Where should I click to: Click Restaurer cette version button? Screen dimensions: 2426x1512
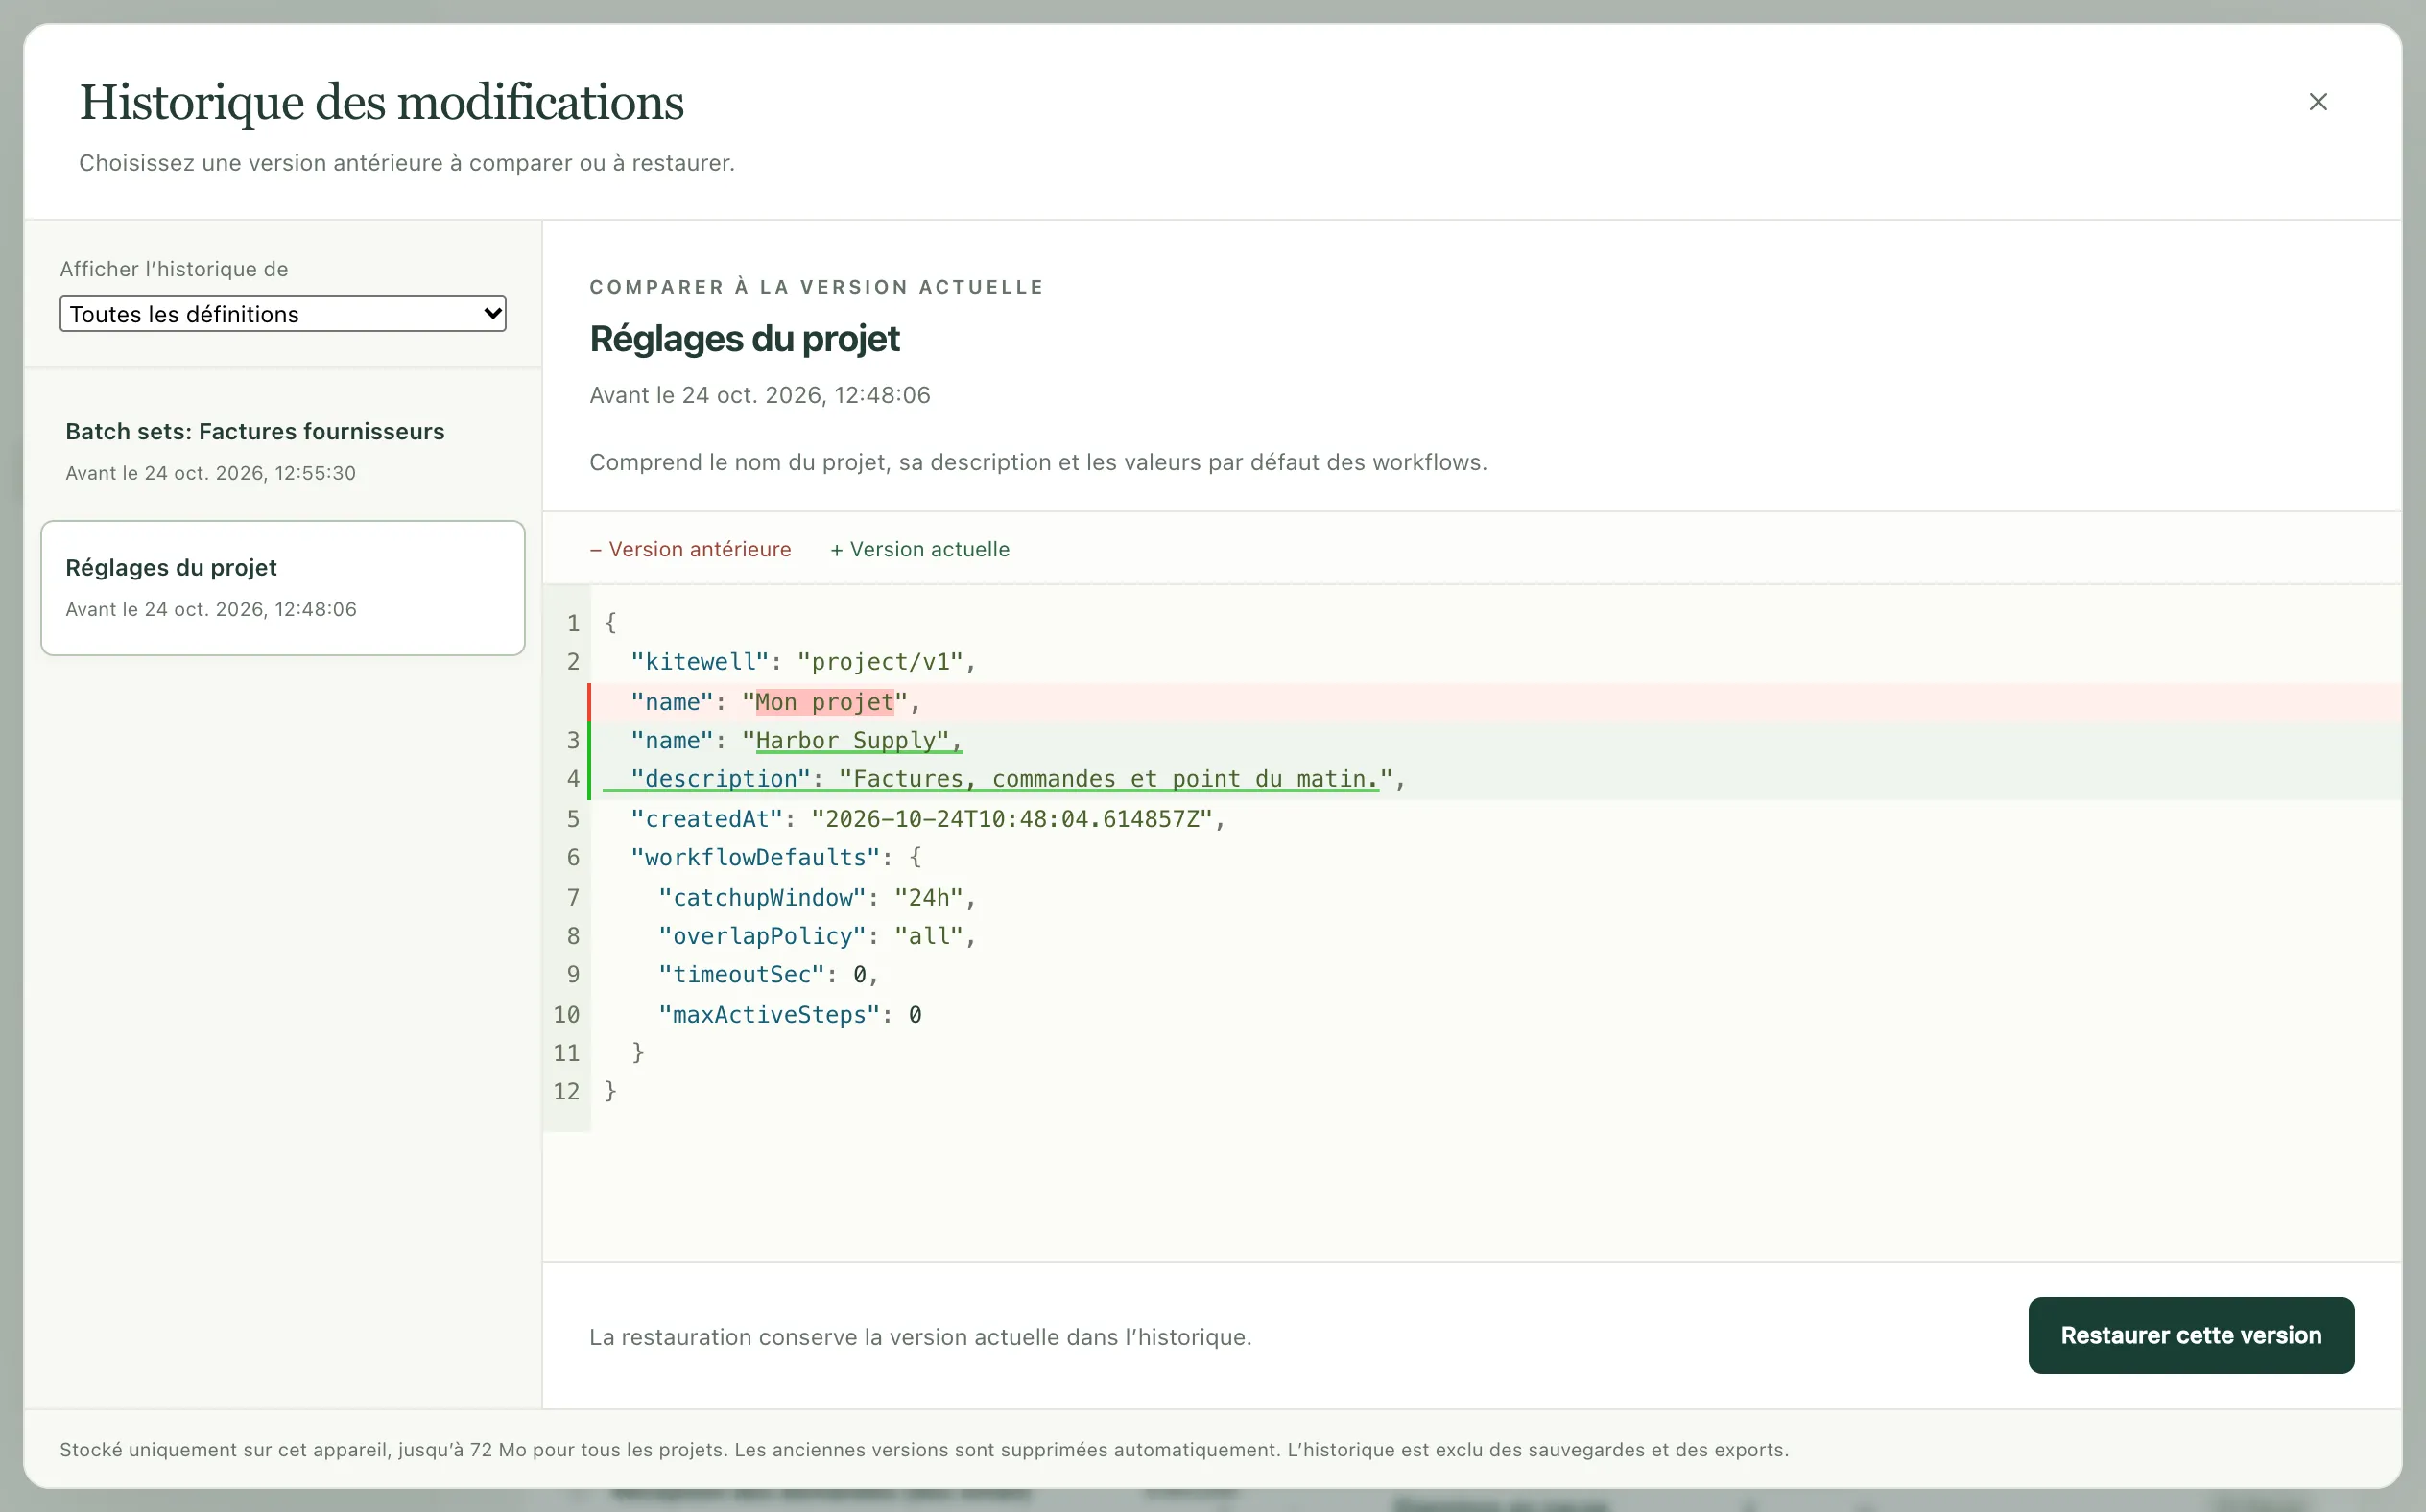click(2190, 1335)
